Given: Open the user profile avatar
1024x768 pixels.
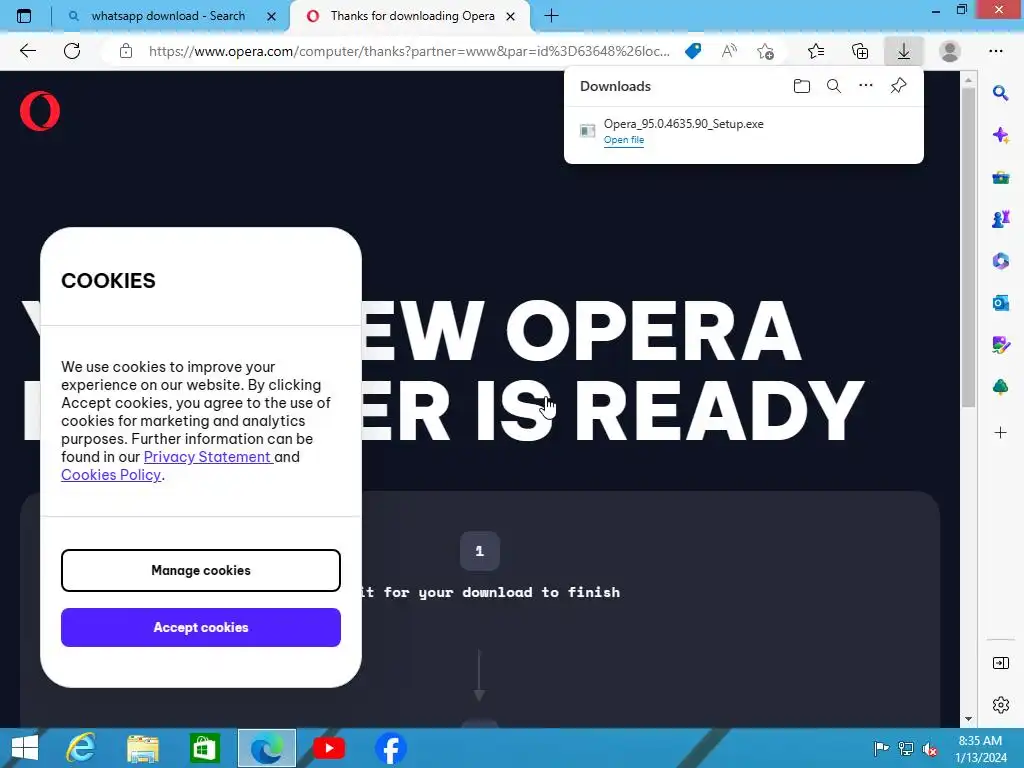Looking at the screenshot, I should point(950,51).
